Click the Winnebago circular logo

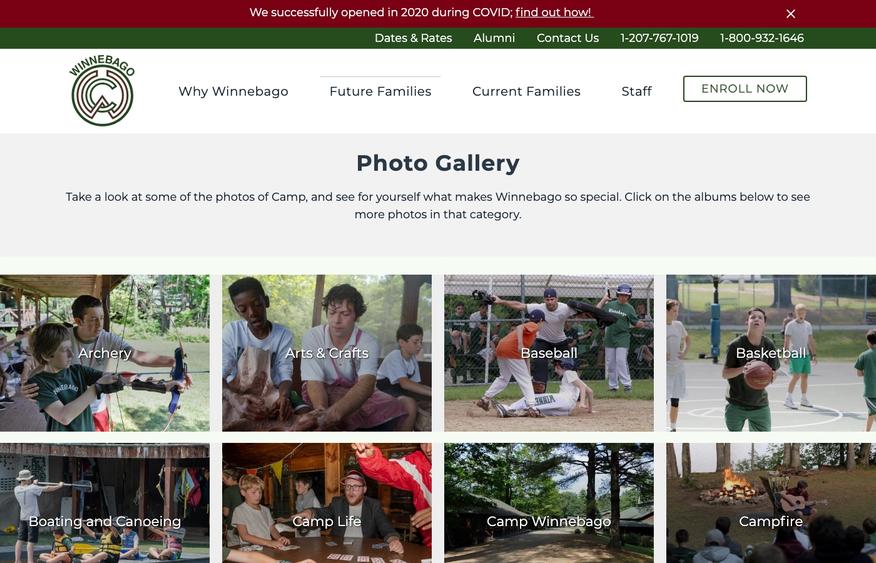coord(102,90)
